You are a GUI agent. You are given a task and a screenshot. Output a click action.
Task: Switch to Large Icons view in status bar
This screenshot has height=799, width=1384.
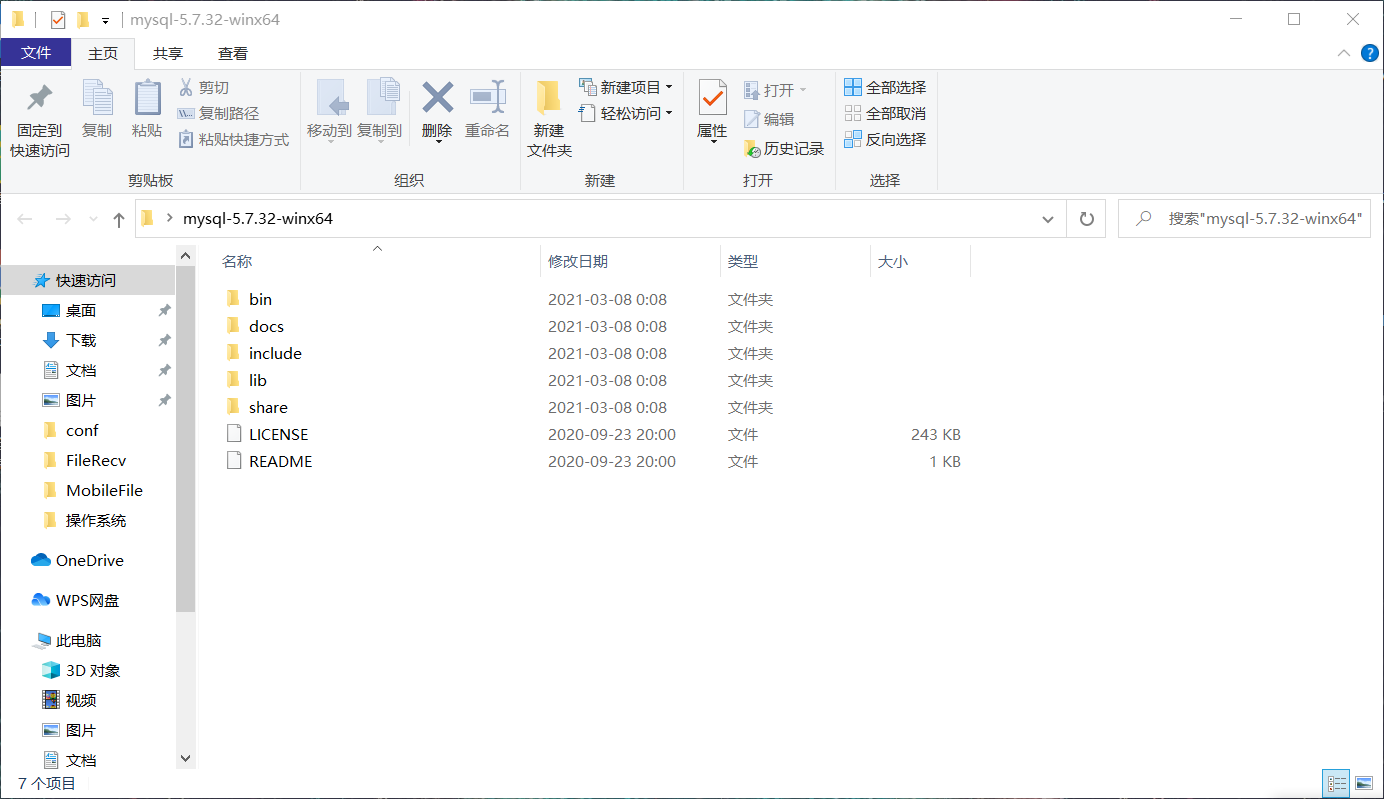(x=1363, y=783)
